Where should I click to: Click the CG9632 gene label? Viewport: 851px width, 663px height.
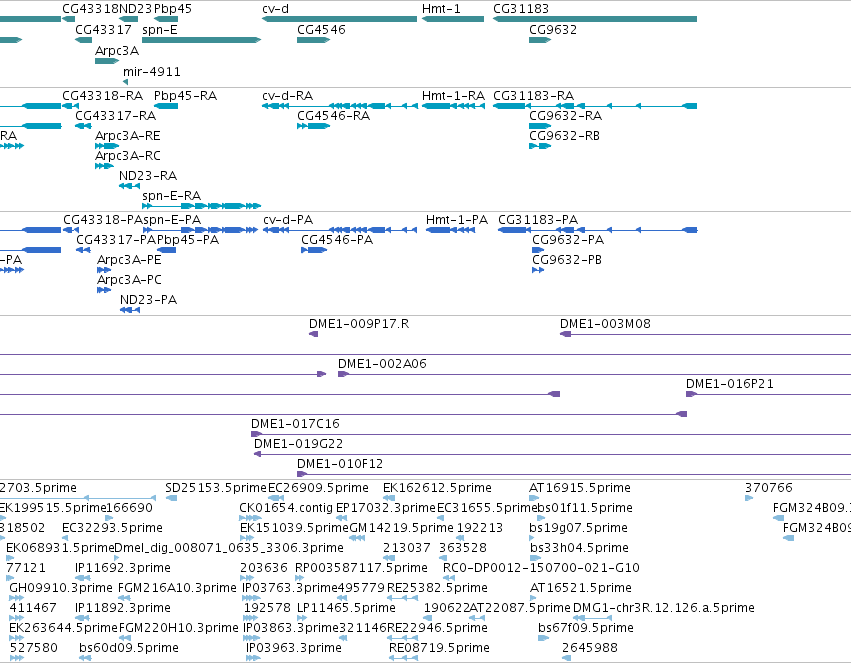[x=552, y=29]
